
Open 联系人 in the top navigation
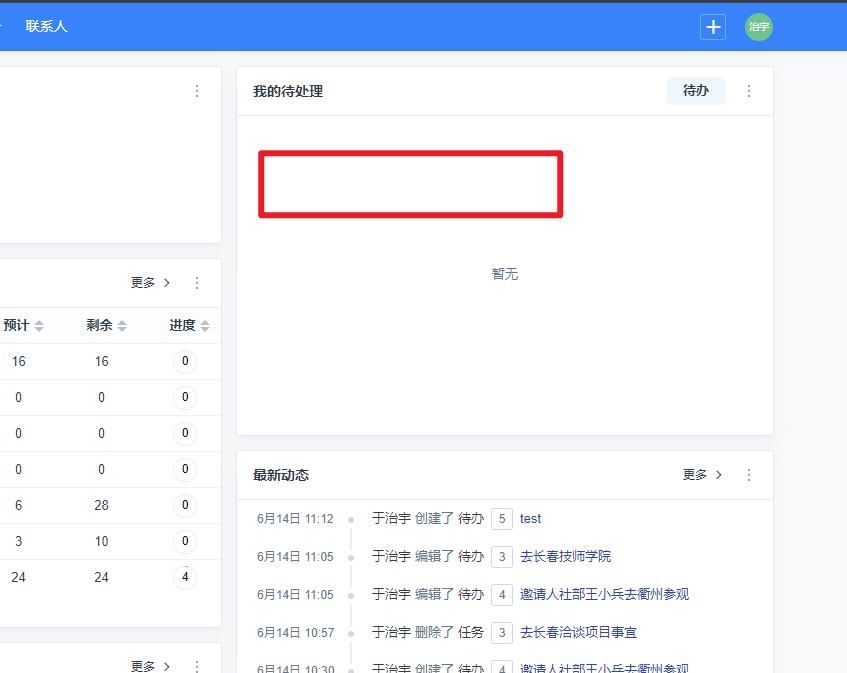click(x=46, y=26)
